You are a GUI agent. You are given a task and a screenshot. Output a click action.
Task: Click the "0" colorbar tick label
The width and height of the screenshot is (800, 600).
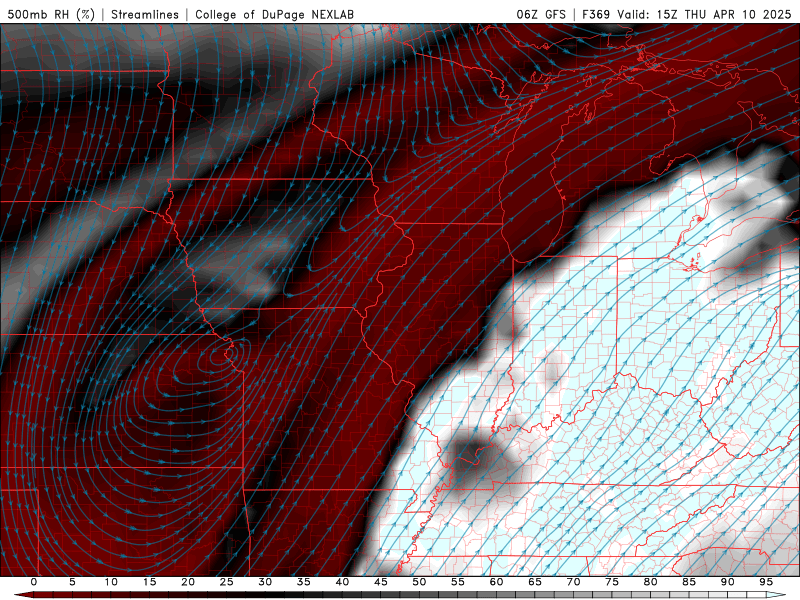(34, 582)
